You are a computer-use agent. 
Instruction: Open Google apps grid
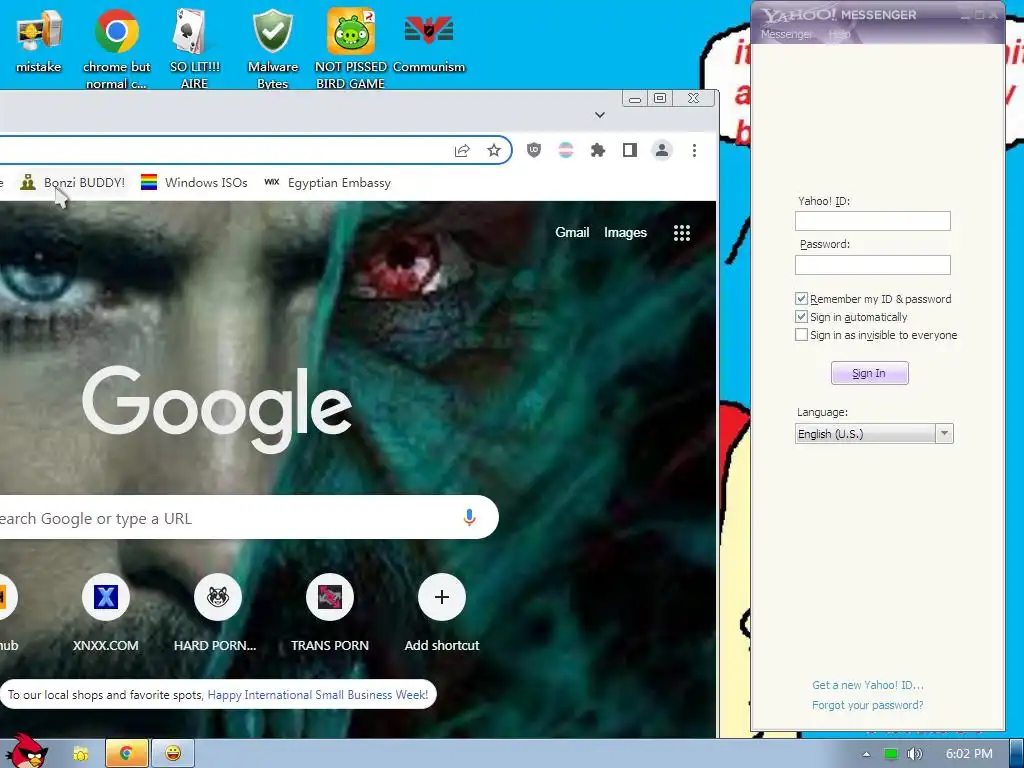coord(682,233)
